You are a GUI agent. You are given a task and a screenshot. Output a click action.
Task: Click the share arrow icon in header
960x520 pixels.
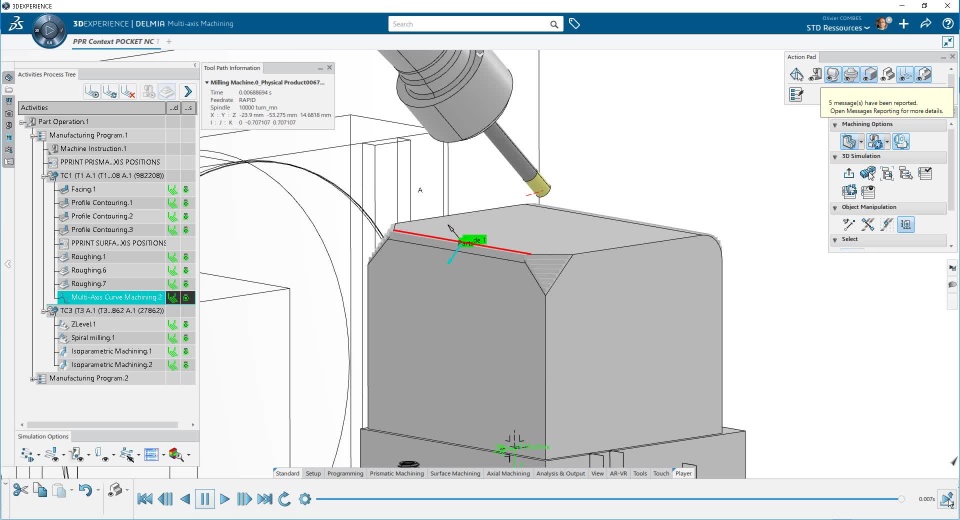click(x=926, y=24)
